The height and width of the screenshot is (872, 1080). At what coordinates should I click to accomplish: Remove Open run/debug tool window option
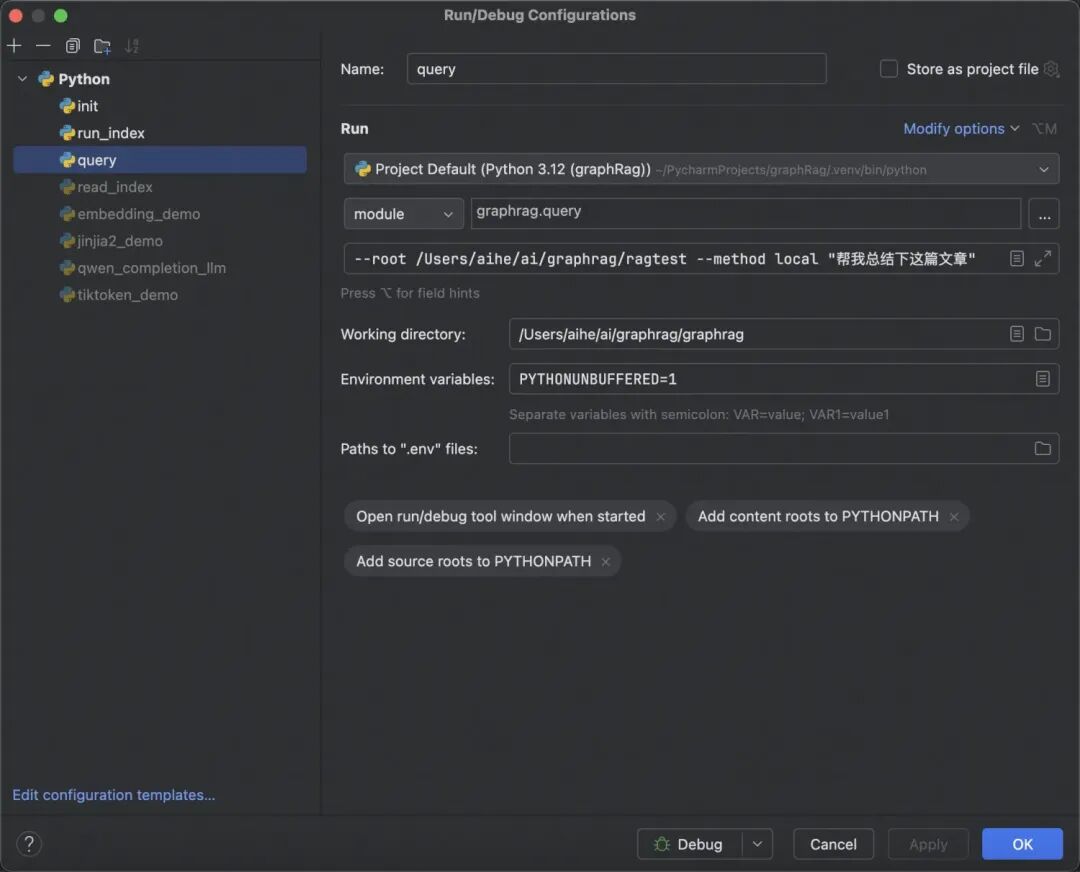point(661,517)
